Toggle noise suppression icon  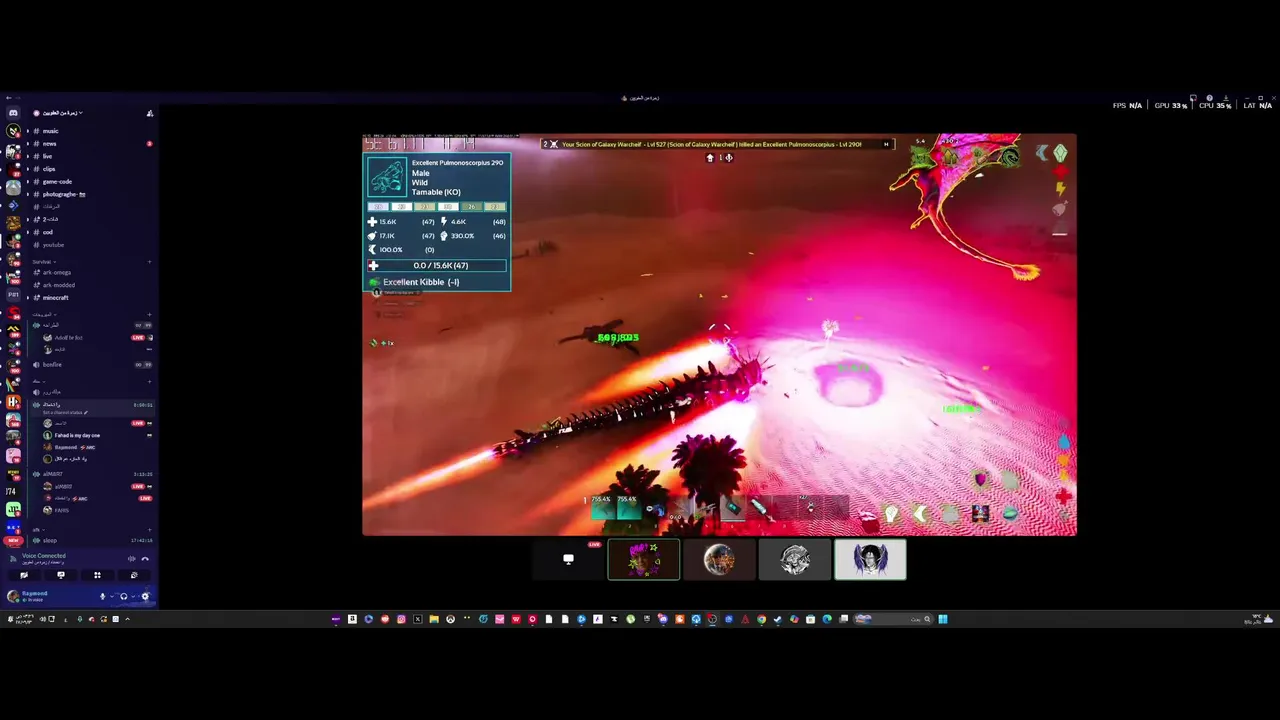[131, 559]
